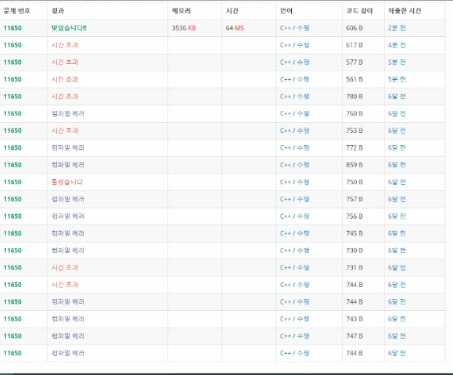Open problem 11650 link in the 730 B row

click(13, 250)
